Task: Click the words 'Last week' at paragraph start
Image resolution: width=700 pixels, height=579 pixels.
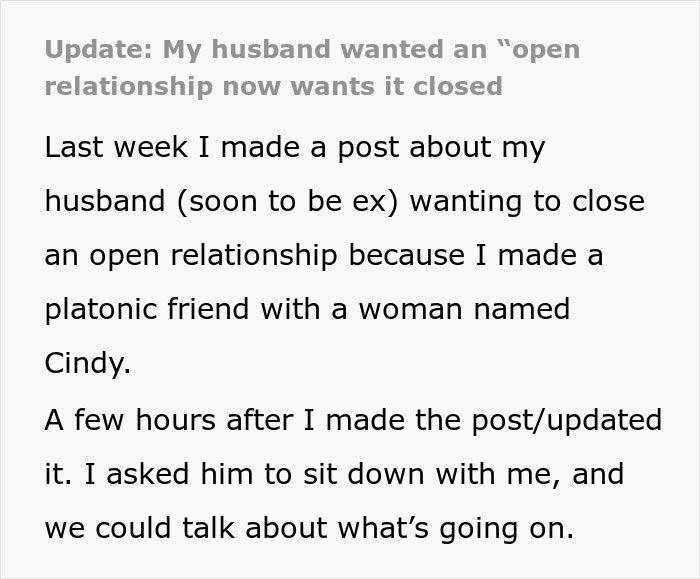Action: [116, 147]
